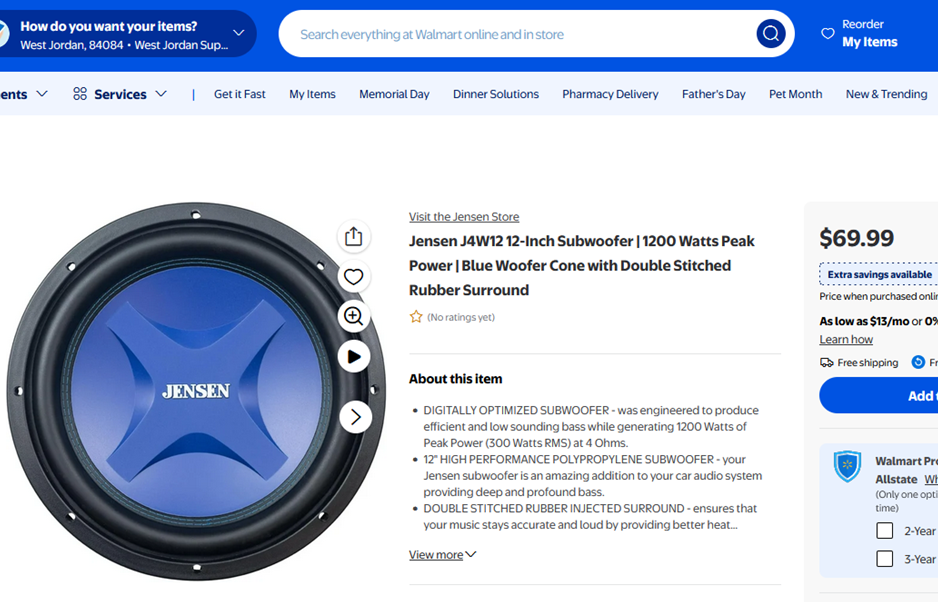The width and height of the screenshot is (938, 602).
Task: Click the Learn how financing link
Action: 846,340
